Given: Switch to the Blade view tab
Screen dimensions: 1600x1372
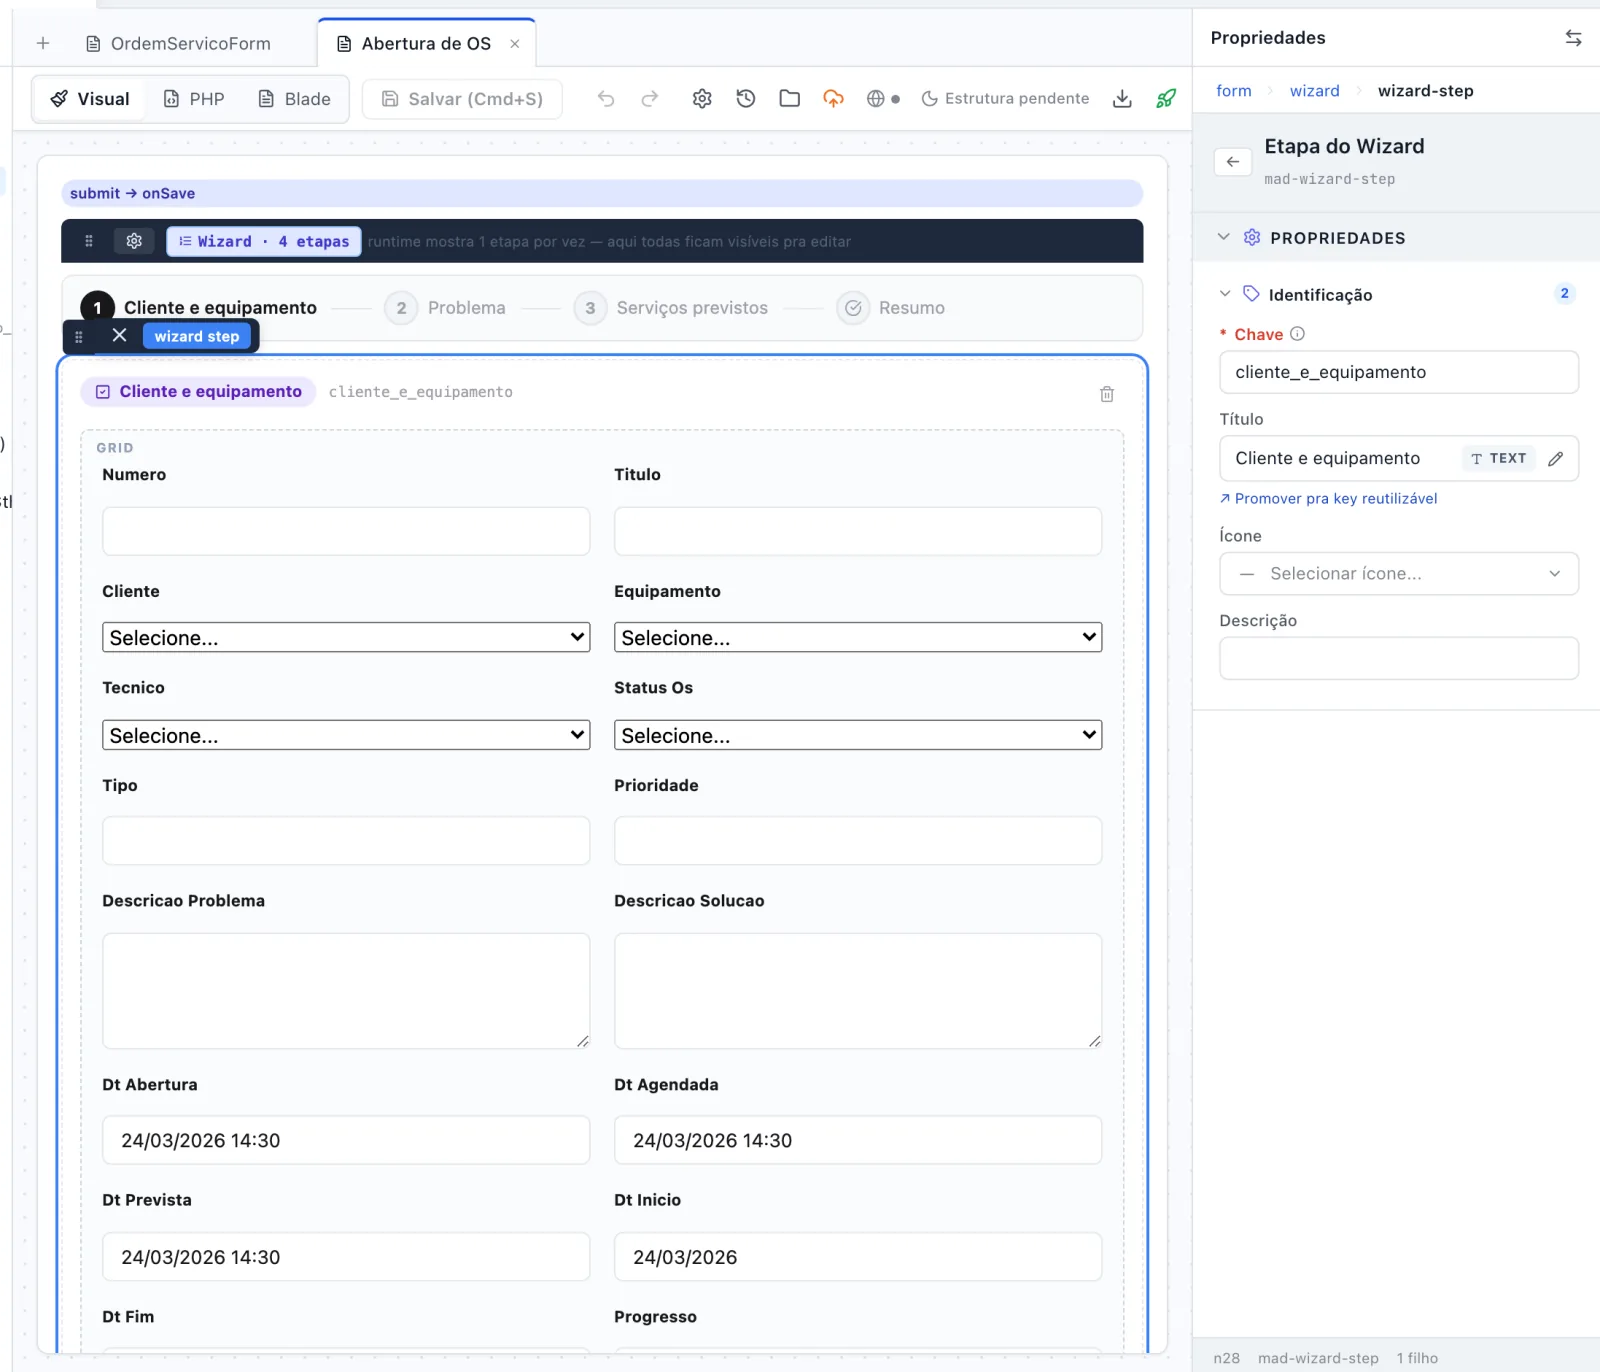Looking at the screenshot, I should click(x=295, y=99).
